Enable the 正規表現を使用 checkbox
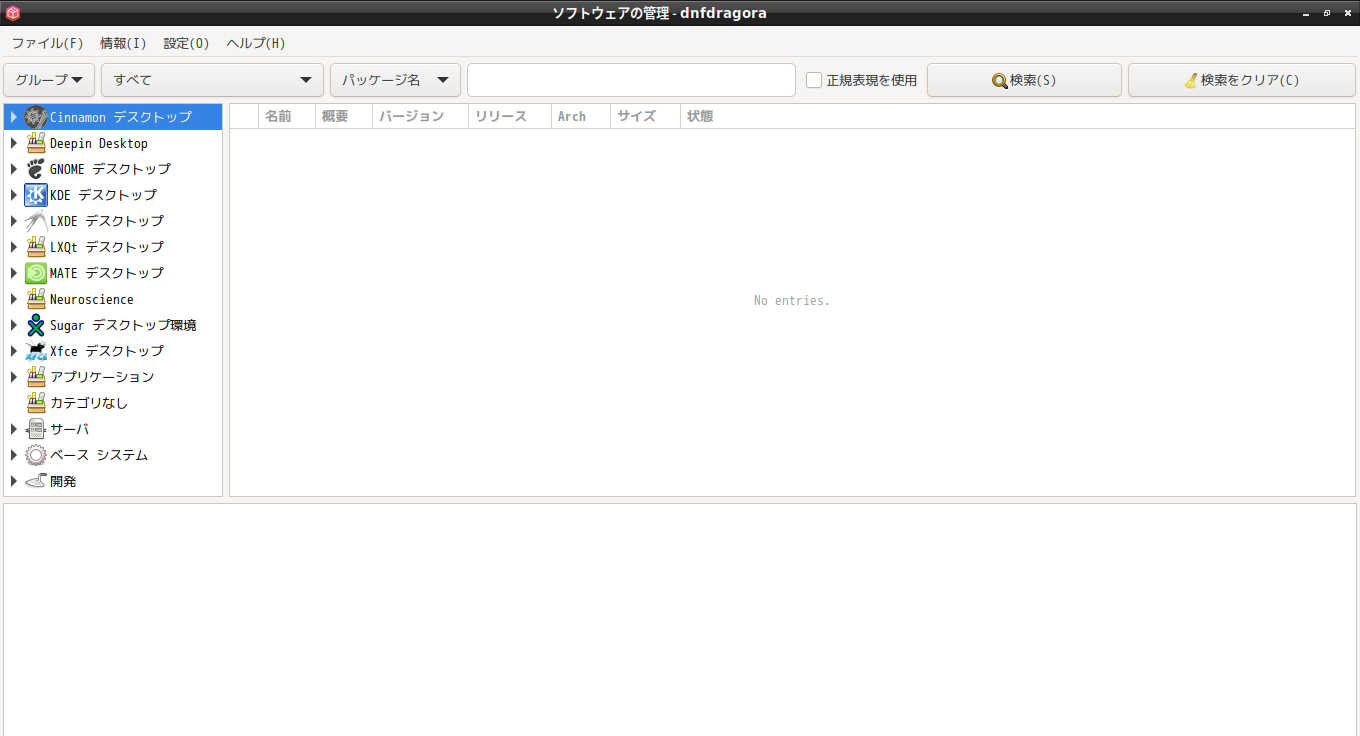 click(814, 80)
